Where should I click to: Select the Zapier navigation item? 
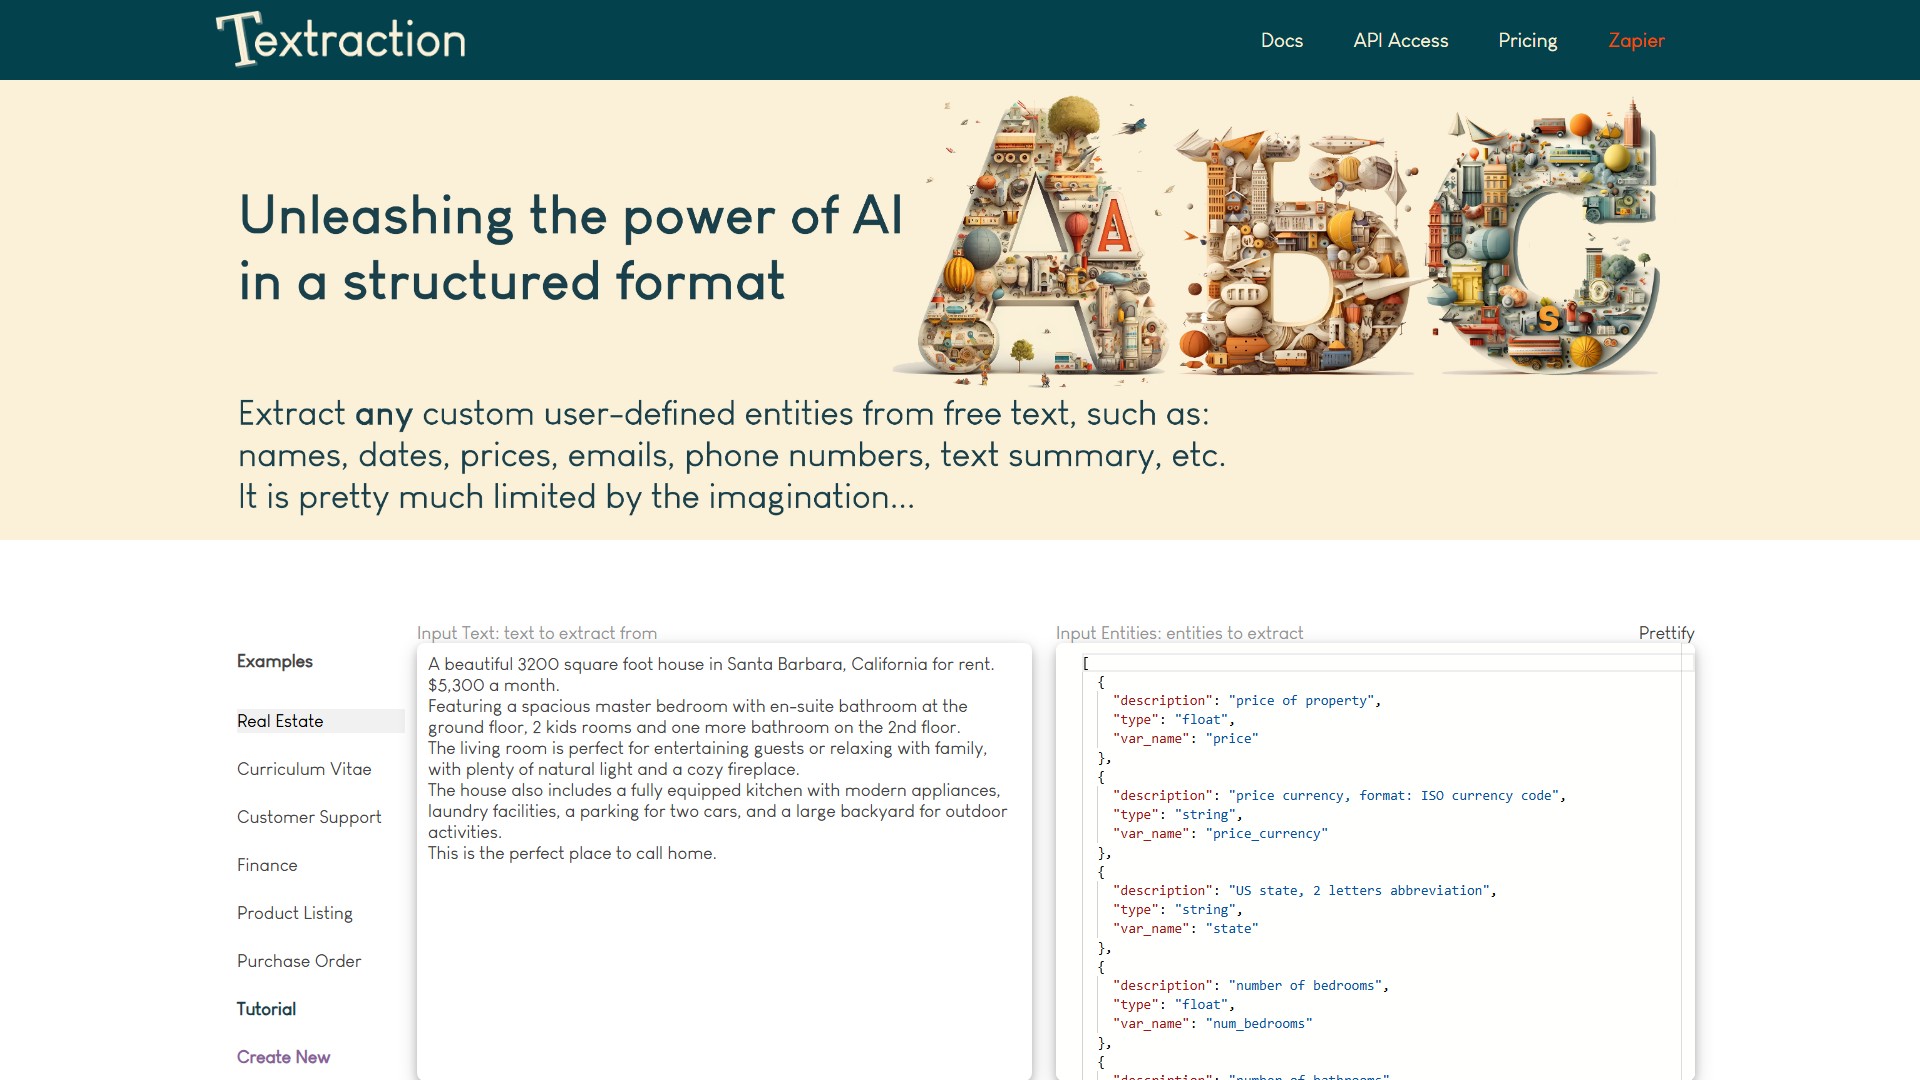[x=1636, y=40]
